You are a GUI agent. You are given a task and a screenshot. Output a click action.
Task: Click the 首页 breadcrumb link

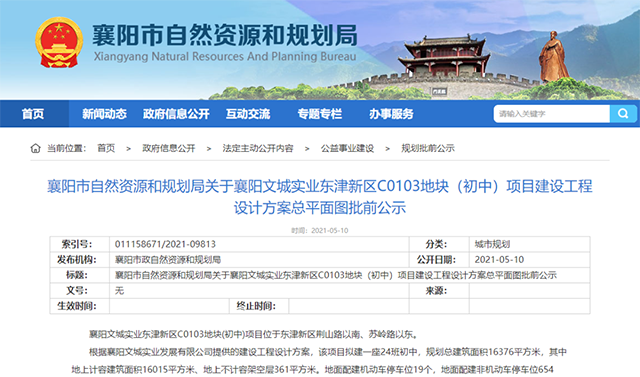(x=106, y=148)
